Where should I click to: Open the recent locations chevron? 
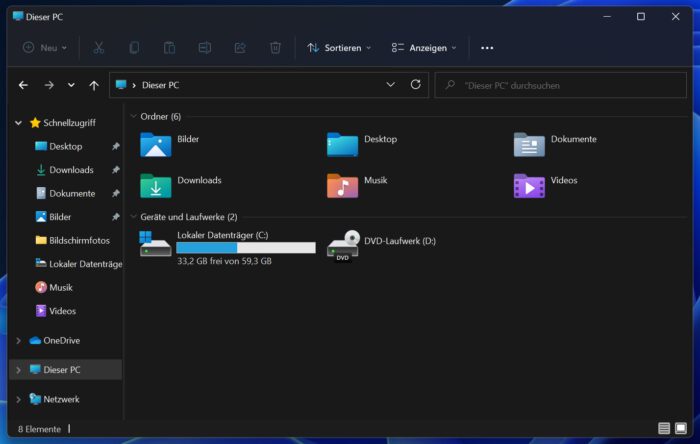pyautogui.click(x=71, y=85)
